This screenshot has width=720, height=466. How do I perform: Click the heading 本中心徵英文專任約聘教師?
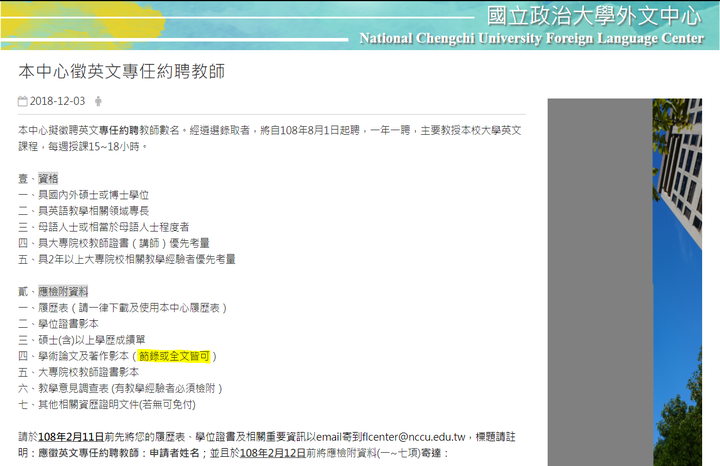pyautogui.click(x=122, y=72)
